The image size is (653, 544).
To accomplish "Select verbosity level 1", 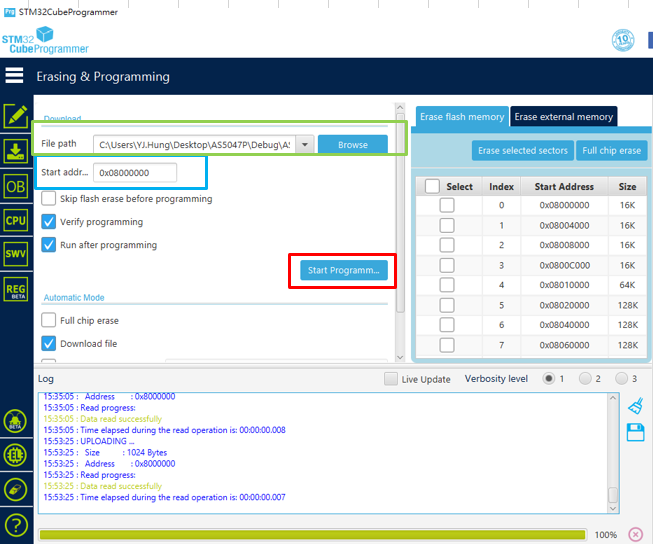I will tap(548, 378).
